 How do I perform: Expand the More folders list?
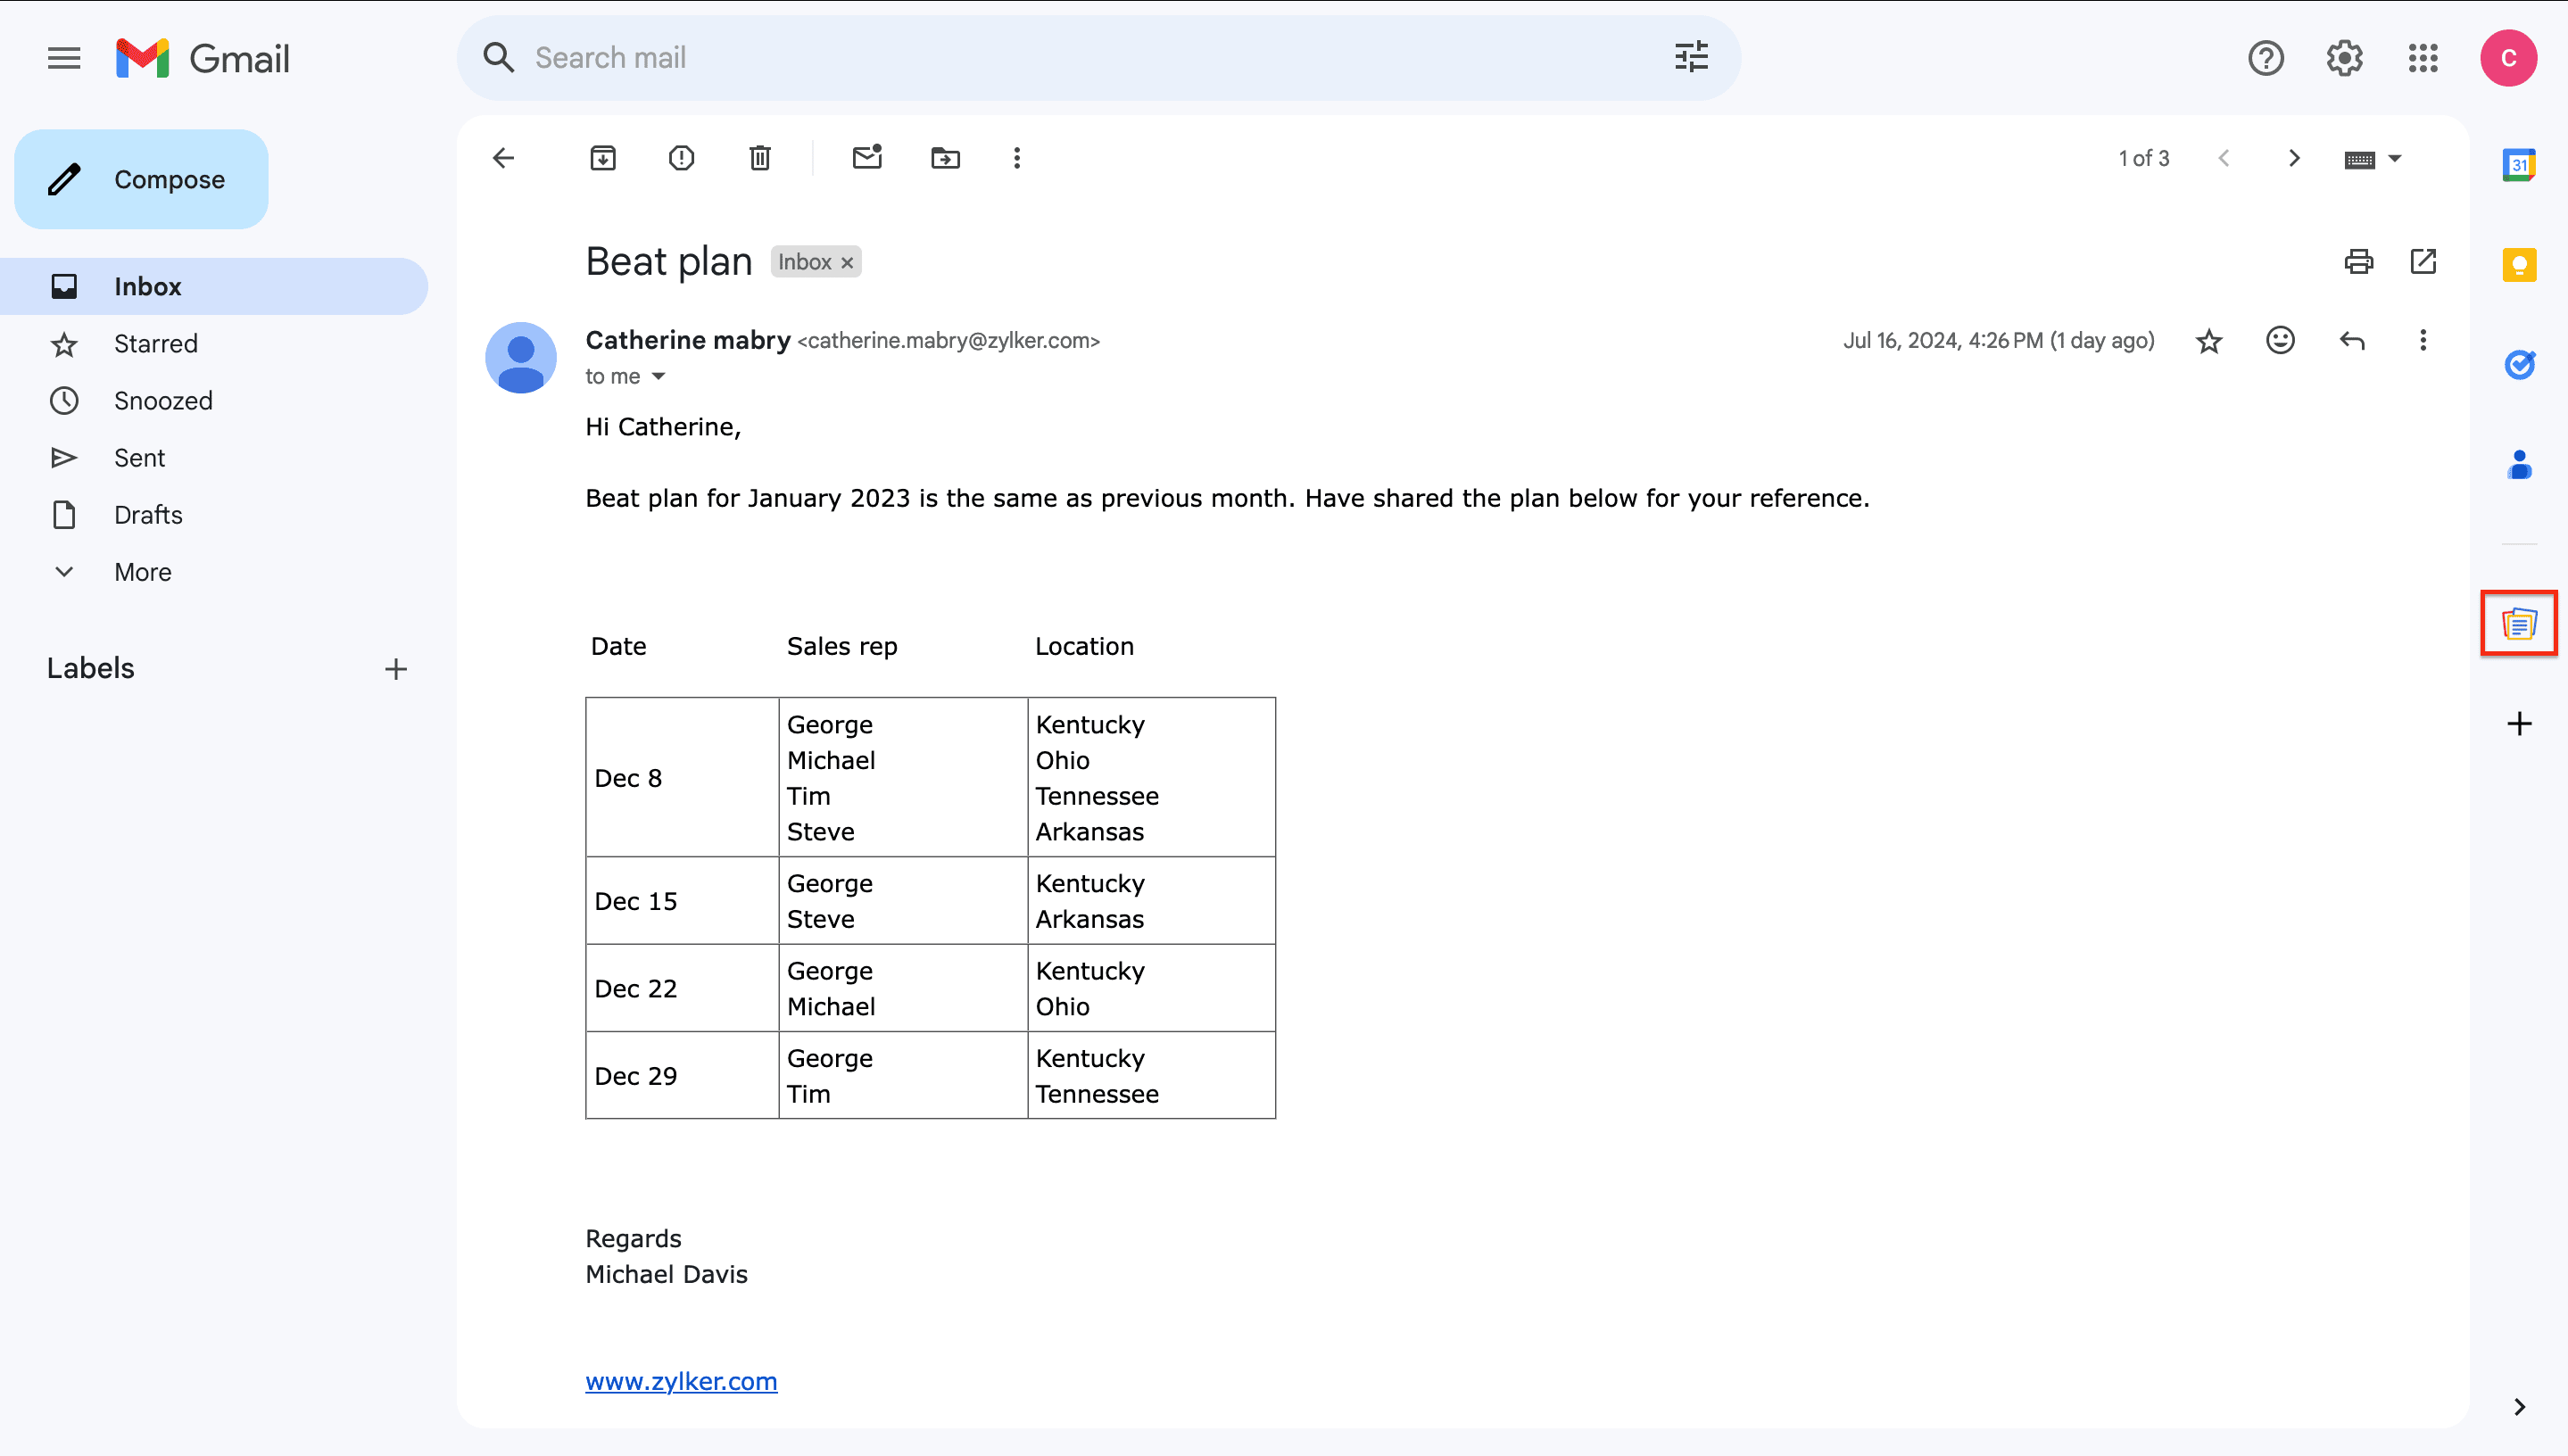(142, 572)
